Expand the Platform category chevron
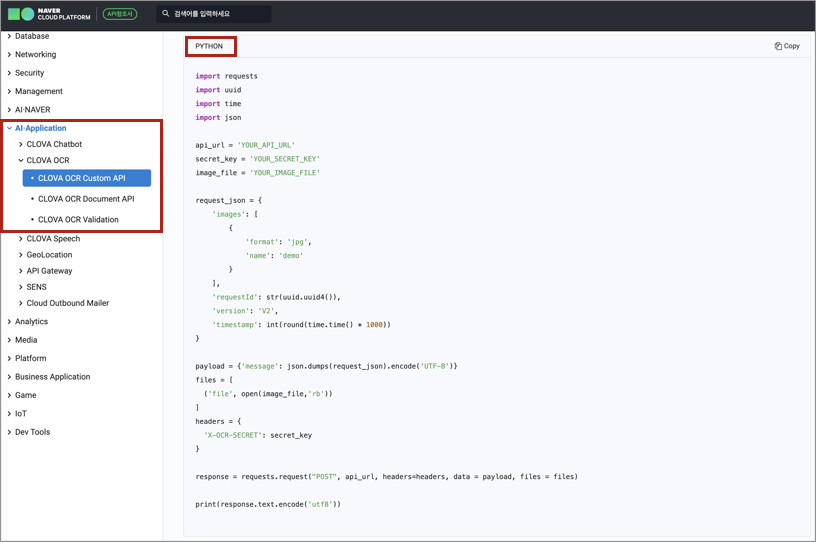Viewport: 816px width, 542px height. click(9, 358)
